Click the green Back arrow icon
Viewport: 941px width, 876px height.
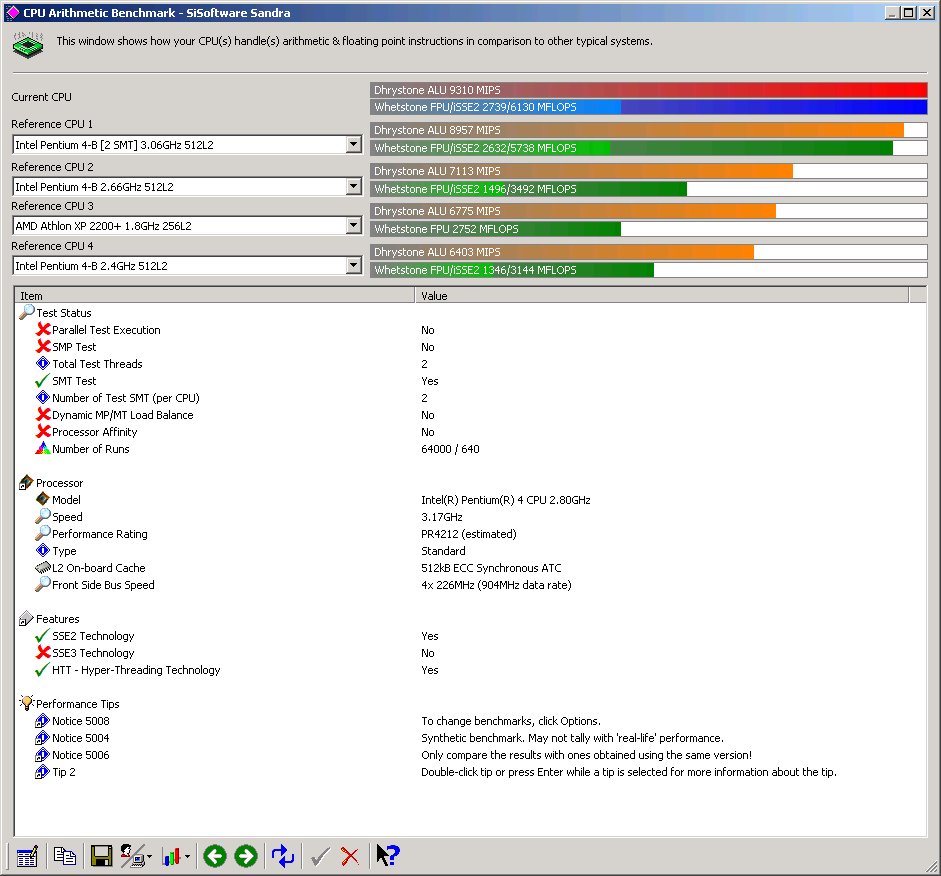[x=215, y=856]
